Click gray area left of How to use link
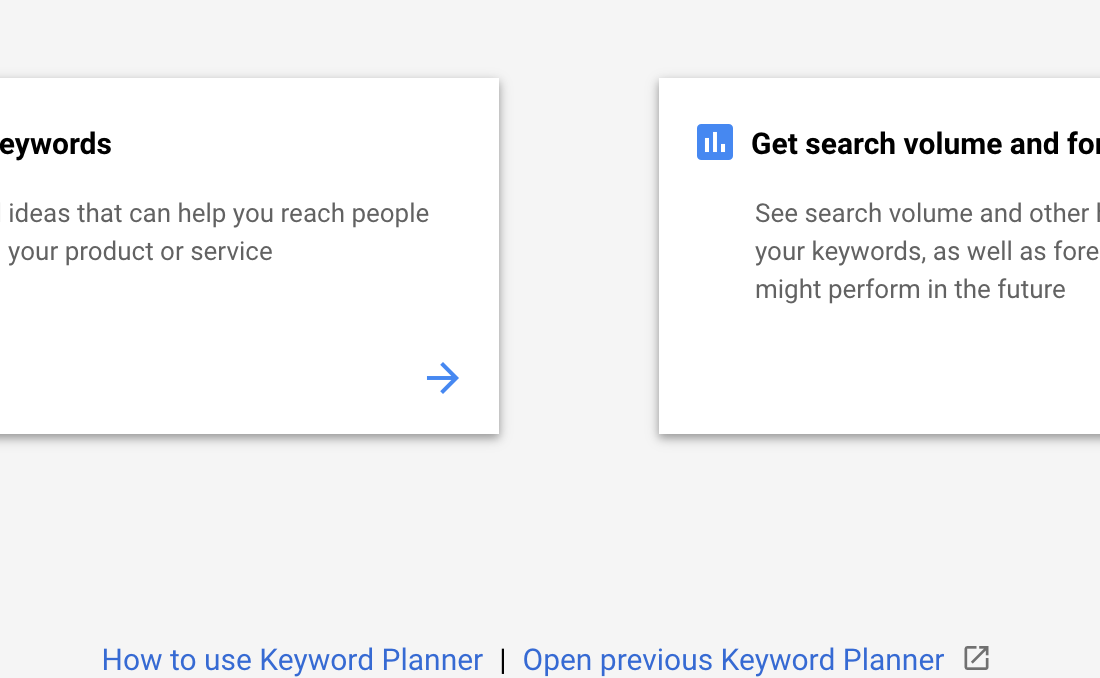The height and width of the screenshot is (678, 1100). 49,660
